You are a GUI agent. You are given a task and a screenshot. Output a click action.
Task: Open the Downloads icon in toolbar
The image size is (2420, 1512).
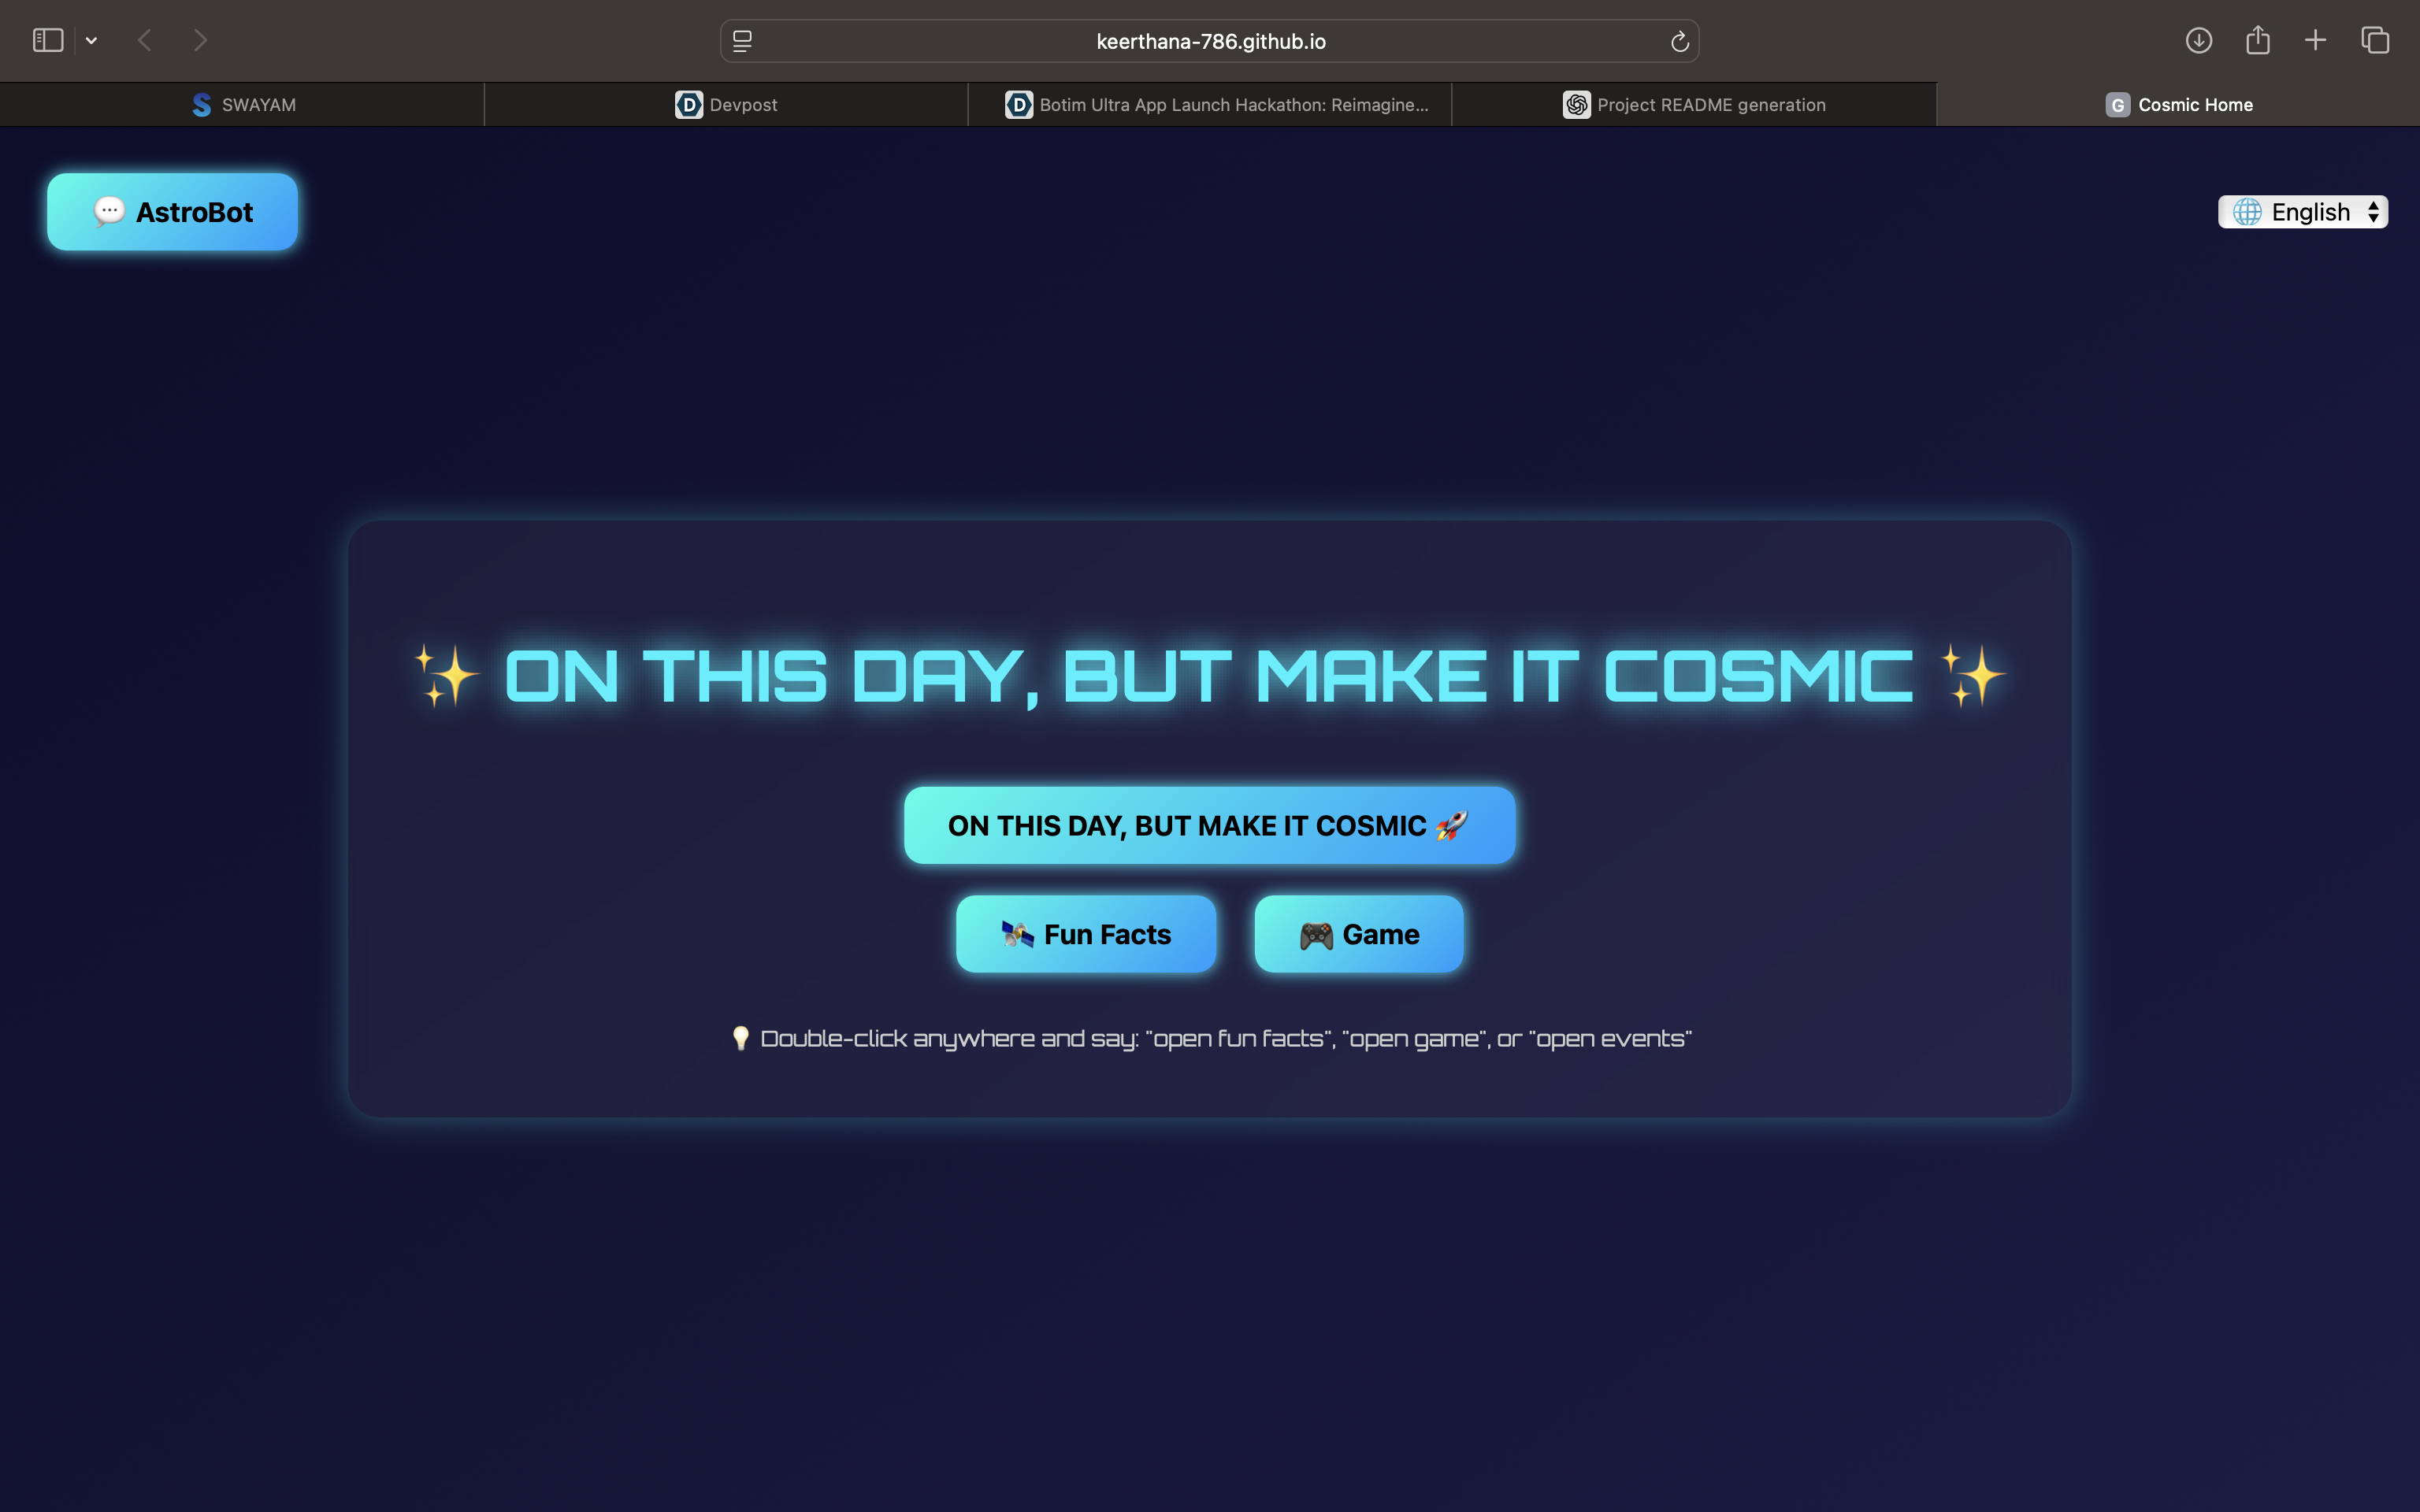(x=2198, y=40)
